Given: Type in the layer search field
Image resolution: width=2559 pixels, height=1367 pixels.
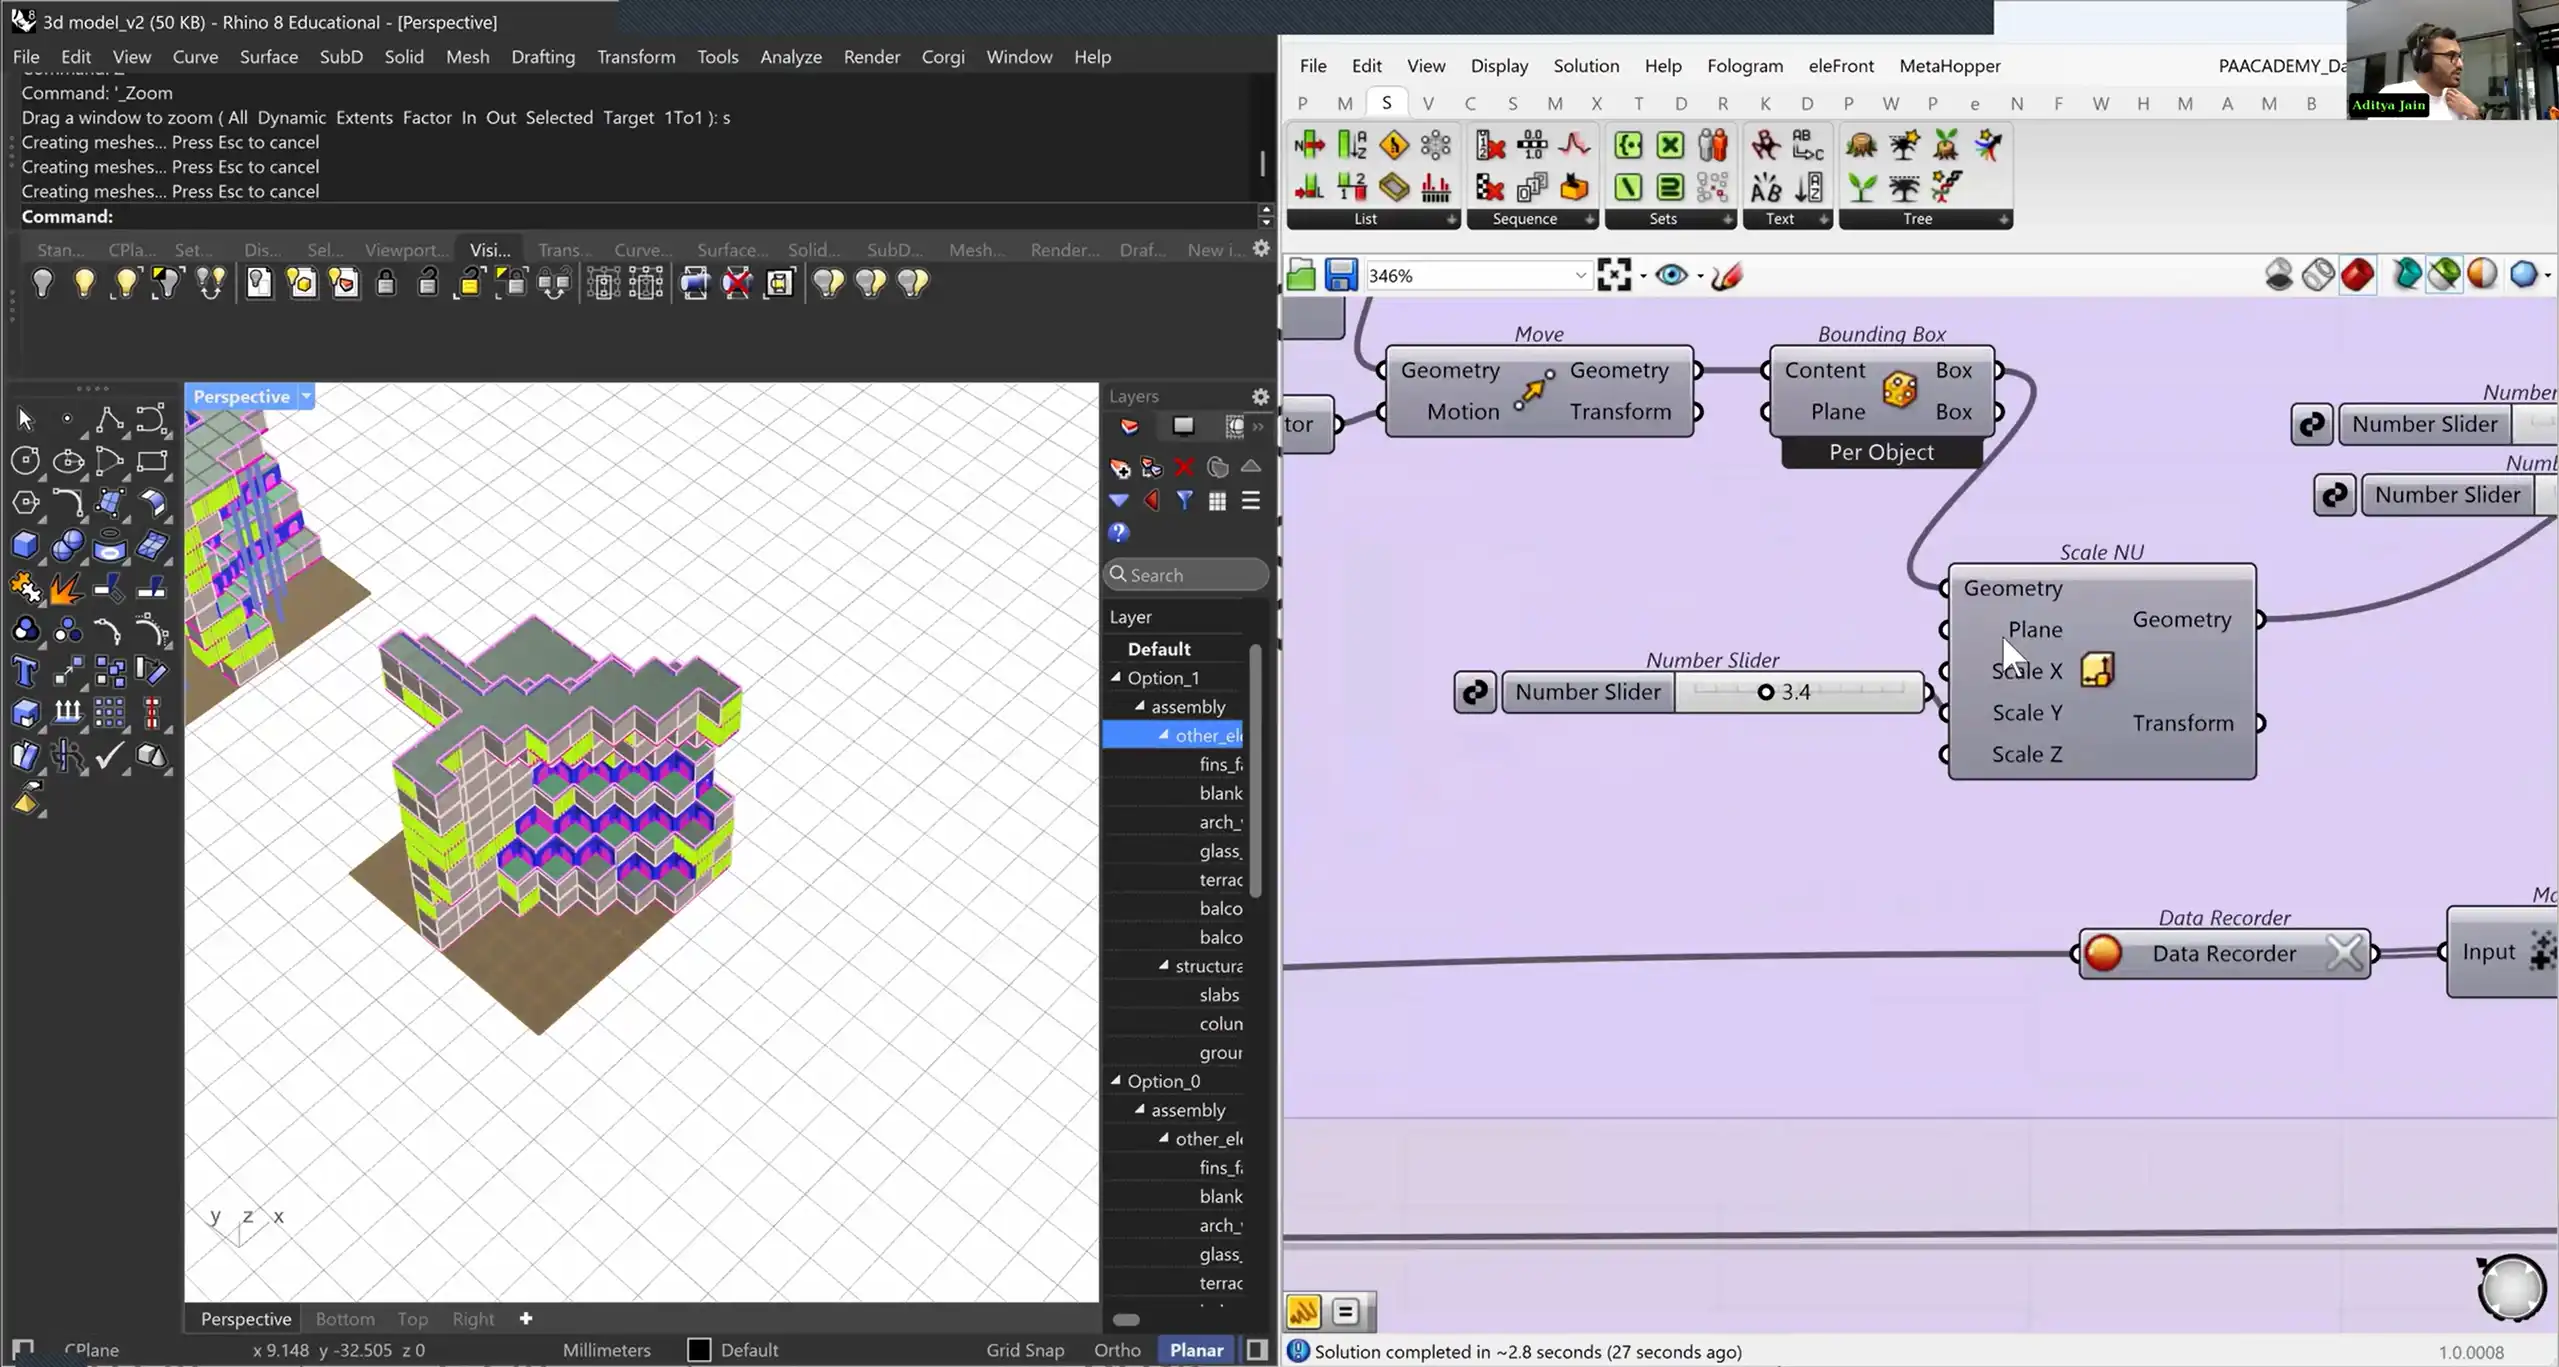Looking at the screenshot, I should point(1185,574).
